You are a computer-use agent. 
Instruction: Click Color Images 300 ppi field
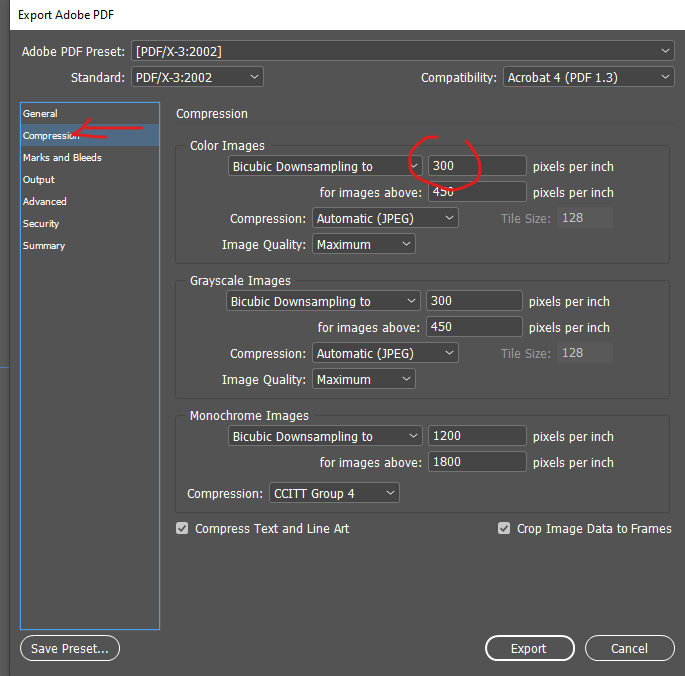[477, 166]
